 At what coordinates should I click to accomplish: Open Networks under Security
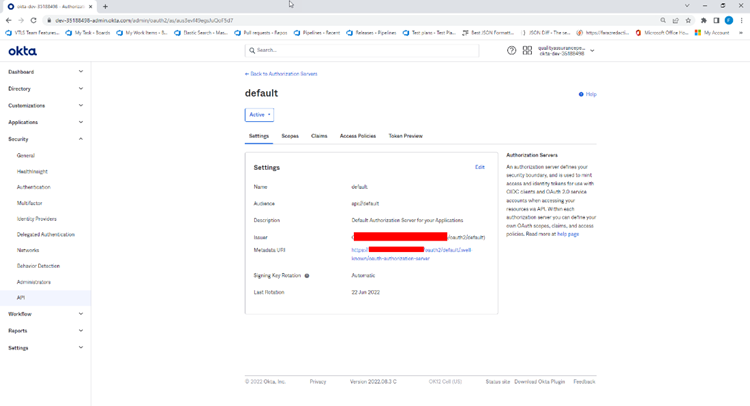pyautogui.click(x=28, y=250)
